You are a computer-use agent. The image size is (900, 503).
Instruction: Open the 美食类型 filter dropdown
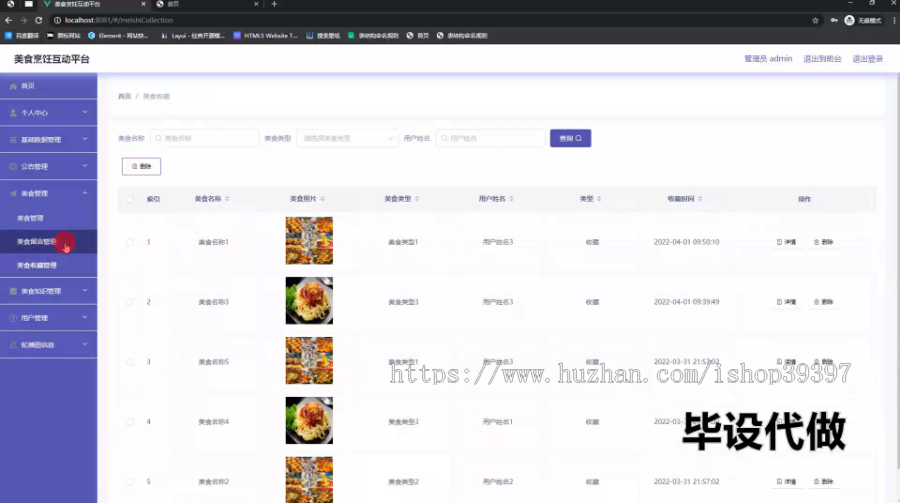pyautogui.click(x=347, y=138)
